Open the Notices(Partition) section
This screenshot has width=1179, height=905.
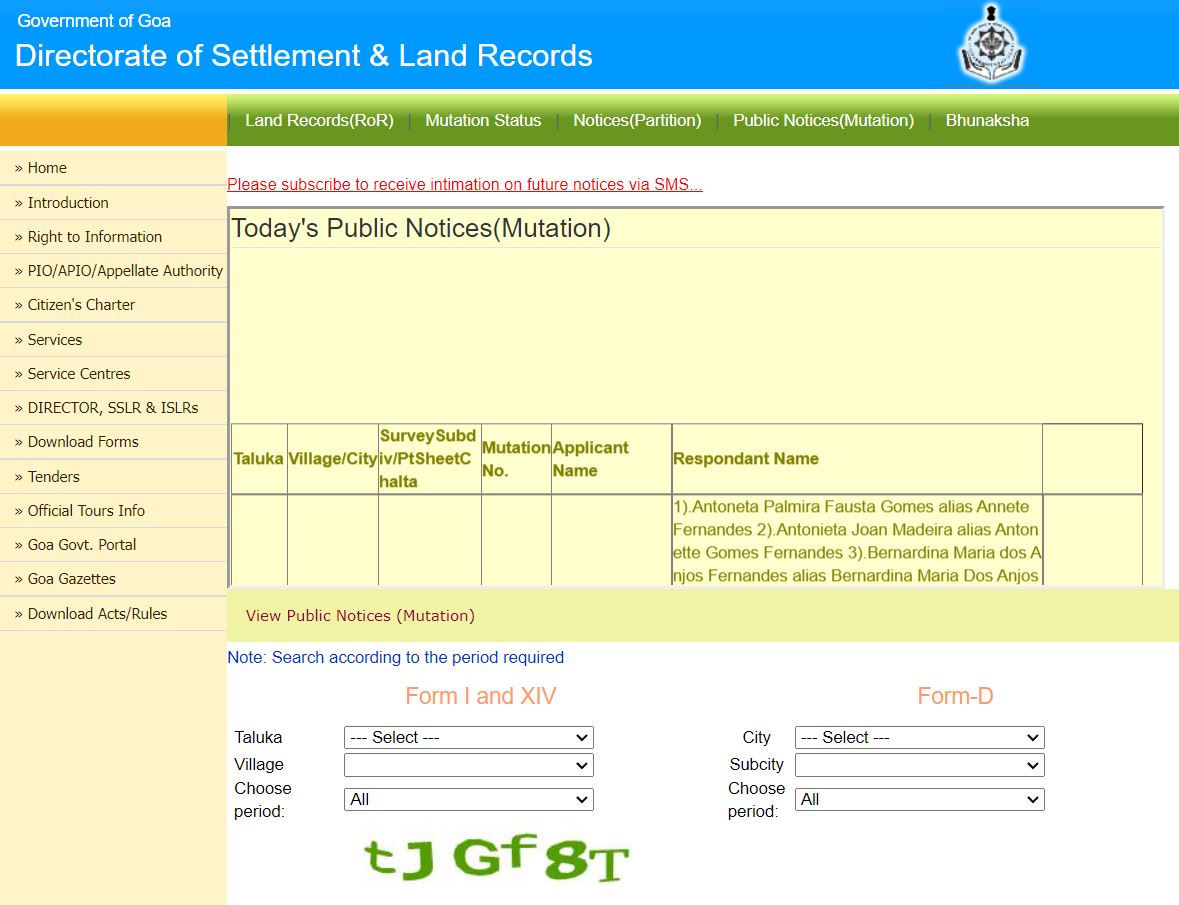(x=637, y=120)
